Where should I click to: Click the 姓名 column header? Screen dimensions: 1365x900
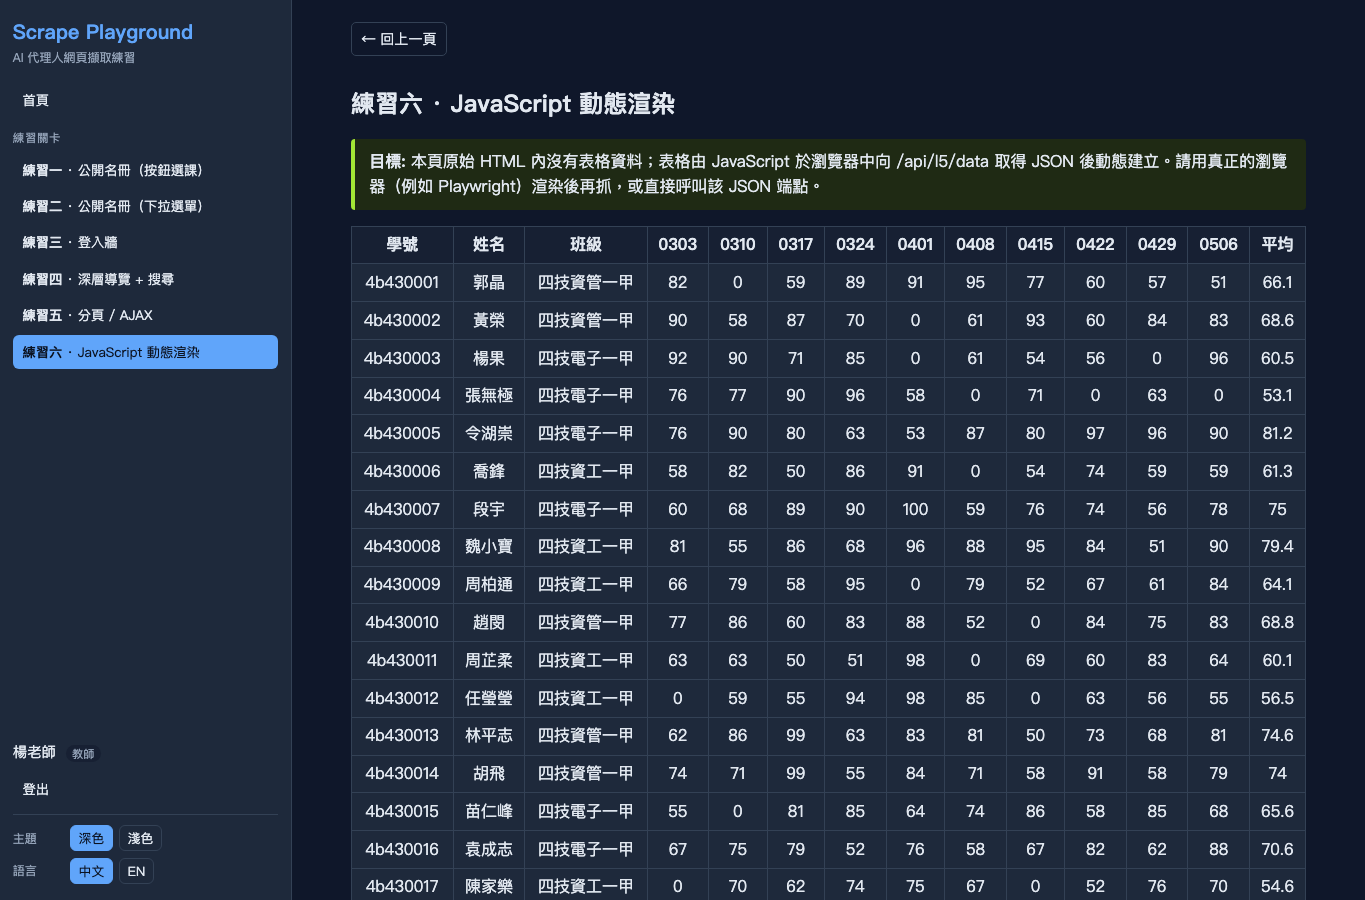(x=489, y=244)
